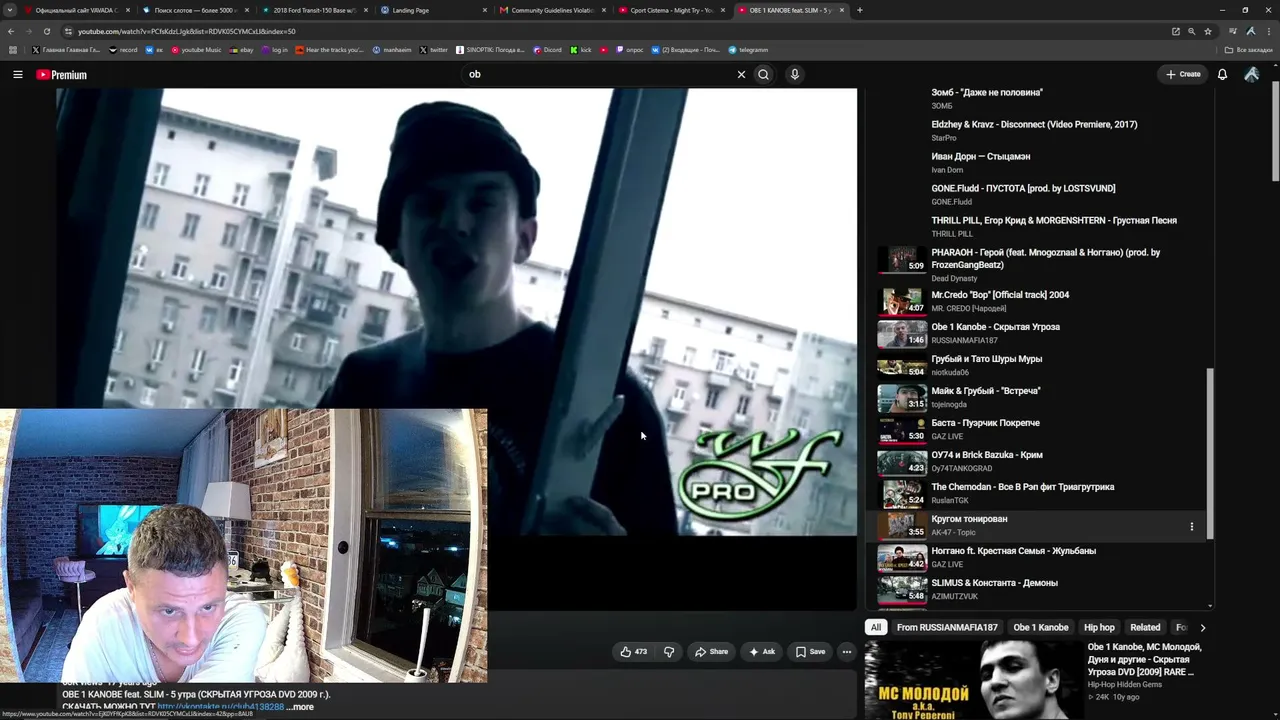Grab the playlist panel scrollbar

pos(1210,452)
